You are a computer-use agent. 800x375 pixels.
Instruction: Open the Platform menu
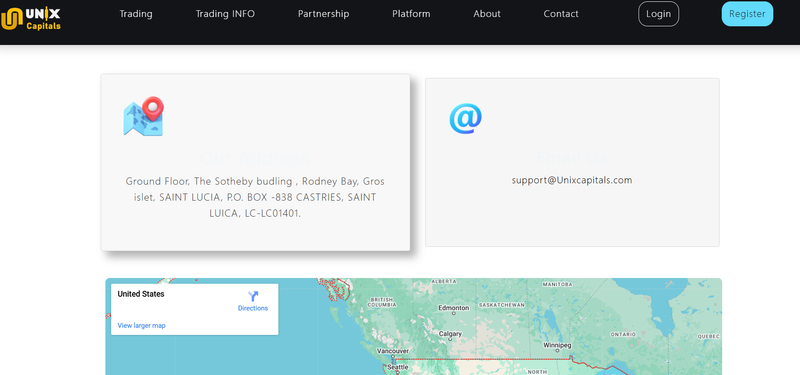(411, 14)
